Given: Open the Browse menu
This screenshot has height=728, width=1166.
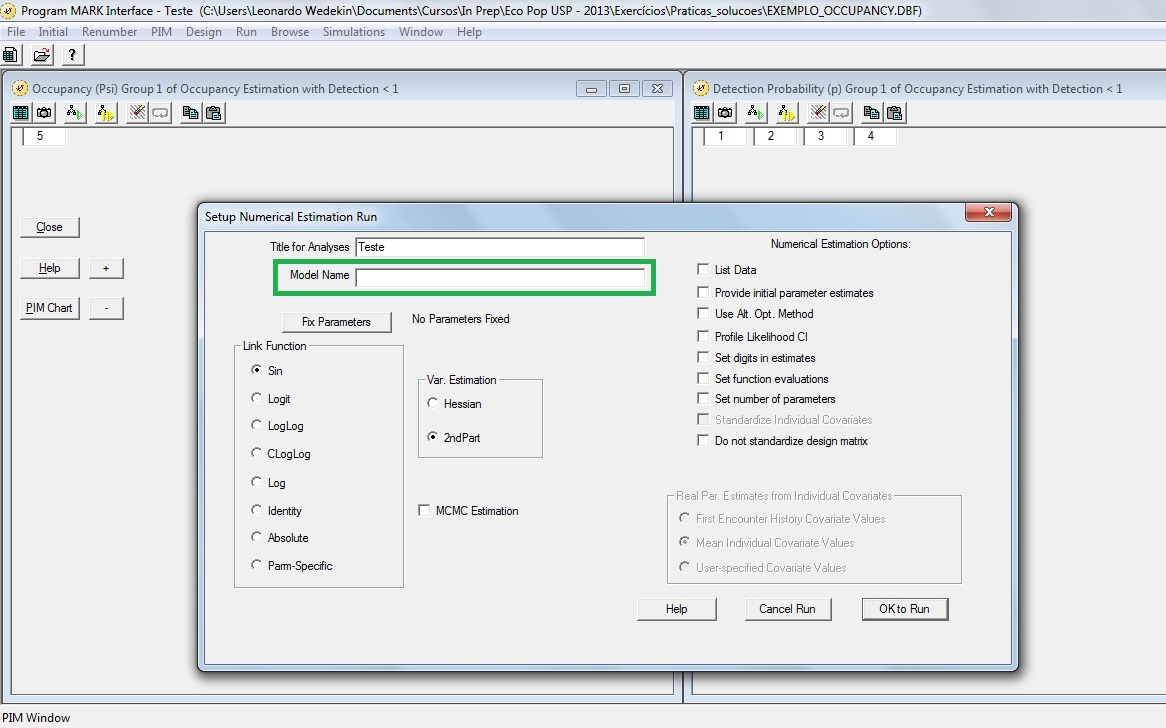Looking at the screenshot, I should tap(290, 32).
